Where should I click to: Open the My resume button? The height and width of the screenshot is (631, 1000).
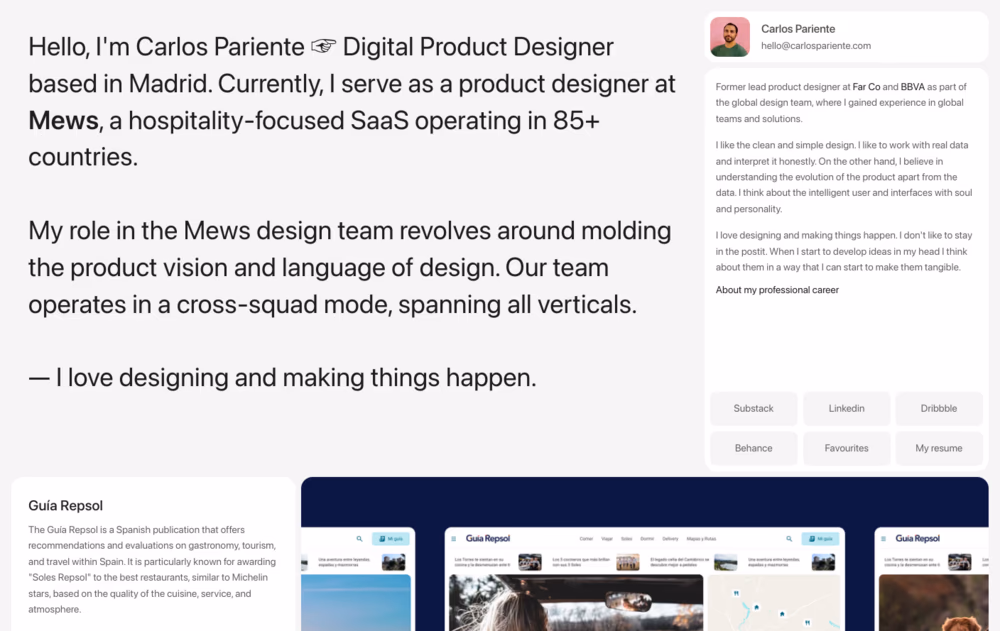pyautogui.click(x=939, y=448)
